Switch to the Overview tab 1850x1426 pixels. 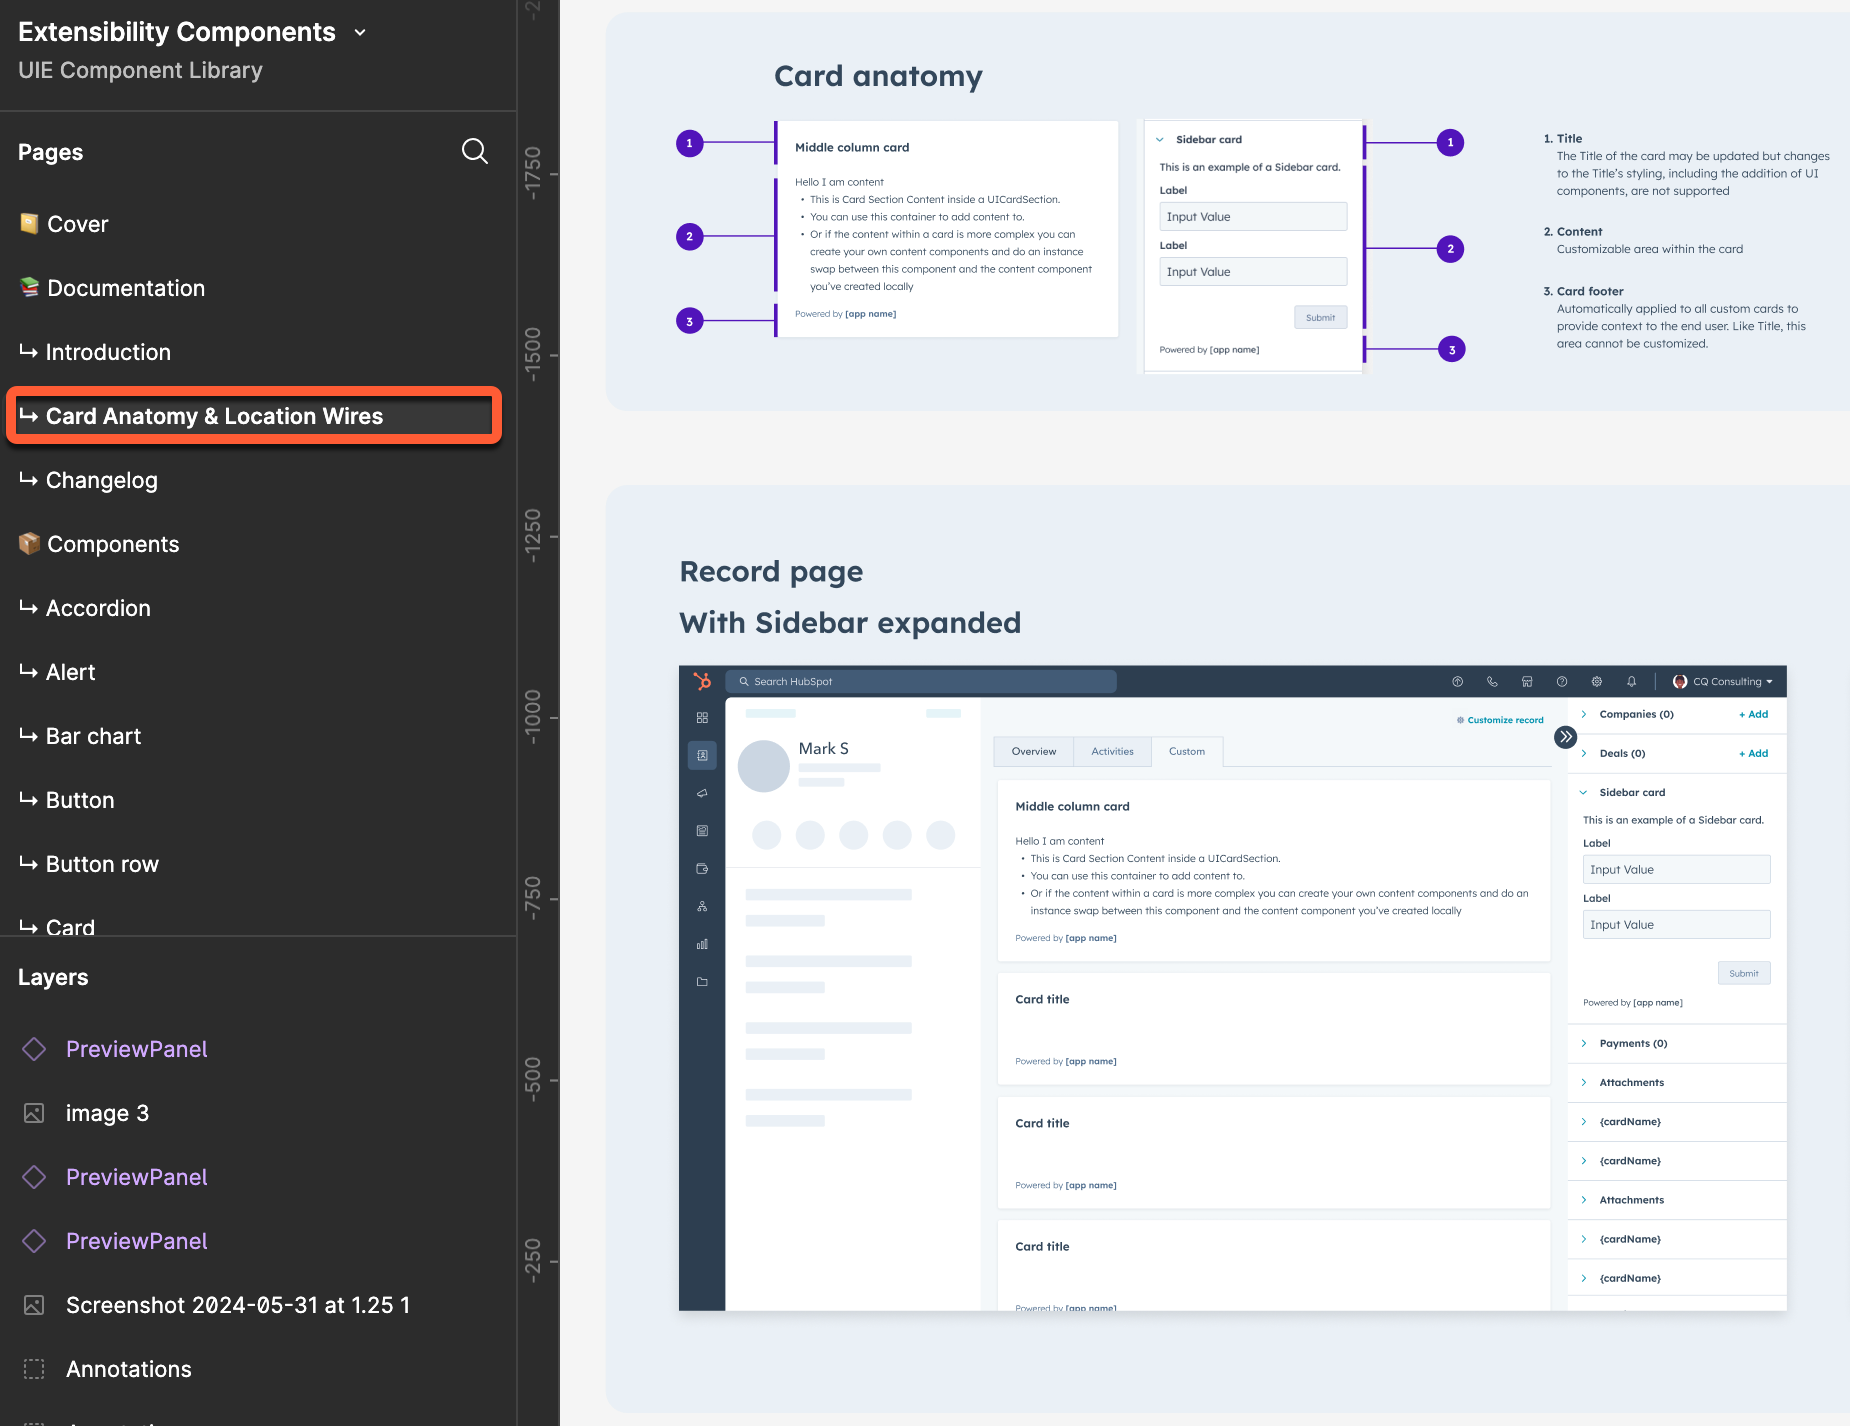coord(1033,752)
